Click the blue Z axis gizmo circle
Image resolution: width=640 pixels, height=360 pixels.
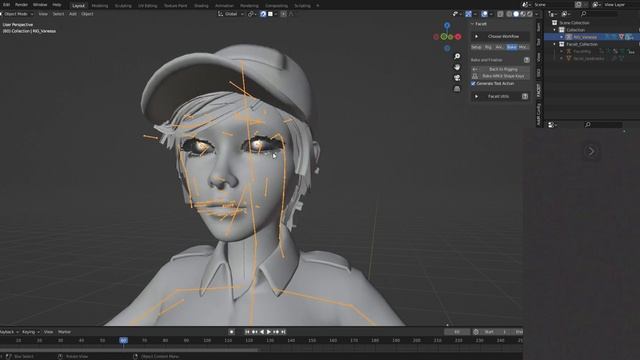pyautogui.click(x=447, y=26)
